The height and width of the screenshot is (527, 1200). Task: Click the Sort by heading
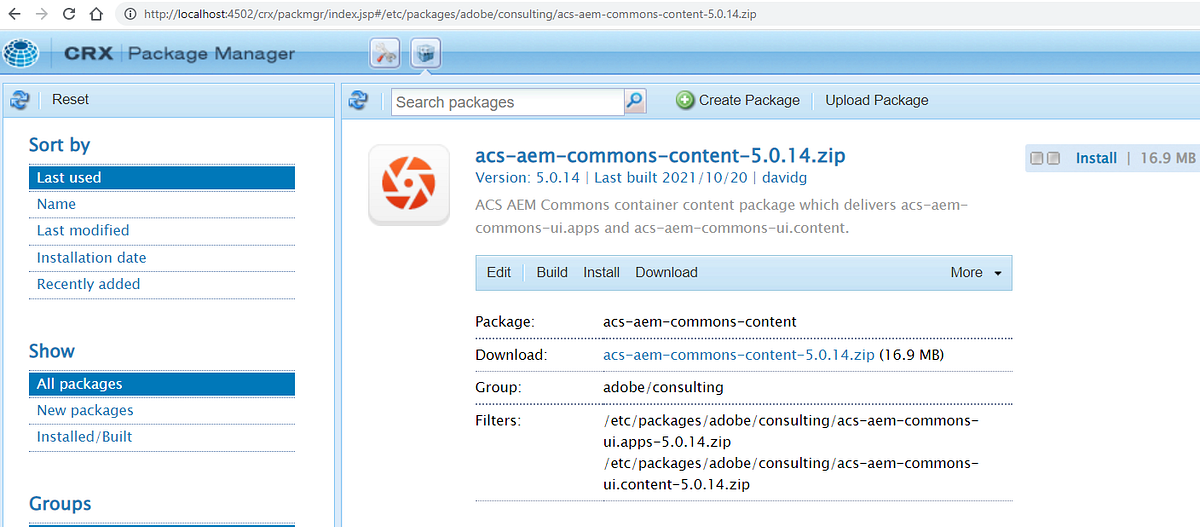(60, 145)
